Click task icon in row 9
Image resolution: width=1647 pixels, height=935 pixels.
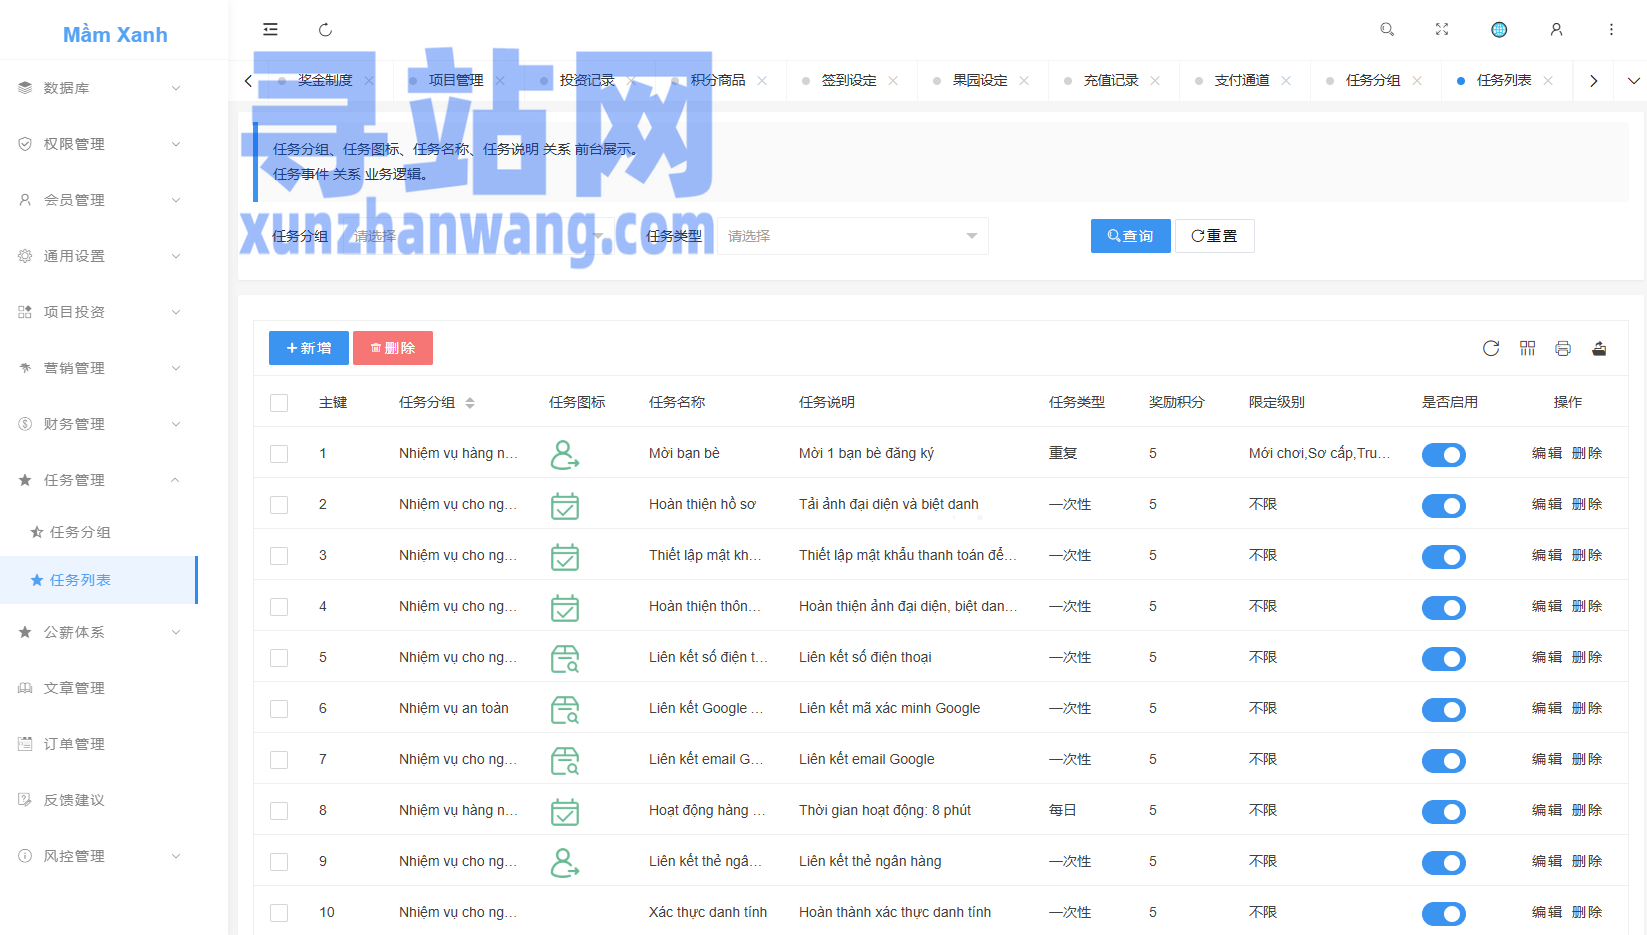coord(565,863)
